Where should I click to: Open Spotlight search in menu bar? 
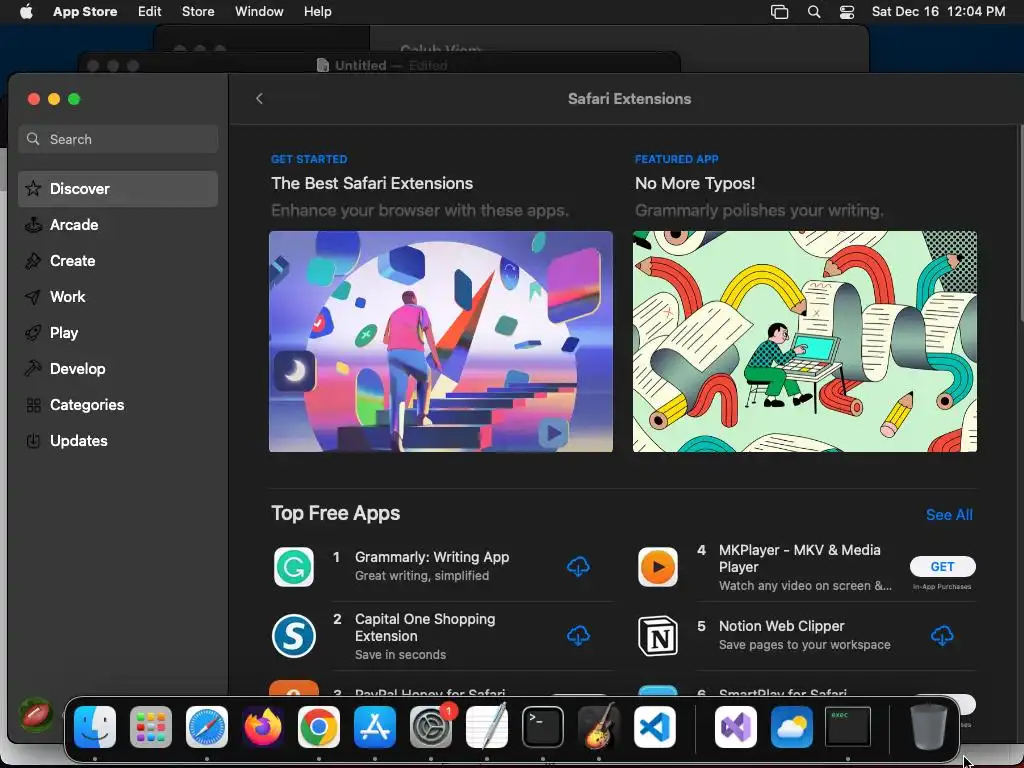[814, 12]
